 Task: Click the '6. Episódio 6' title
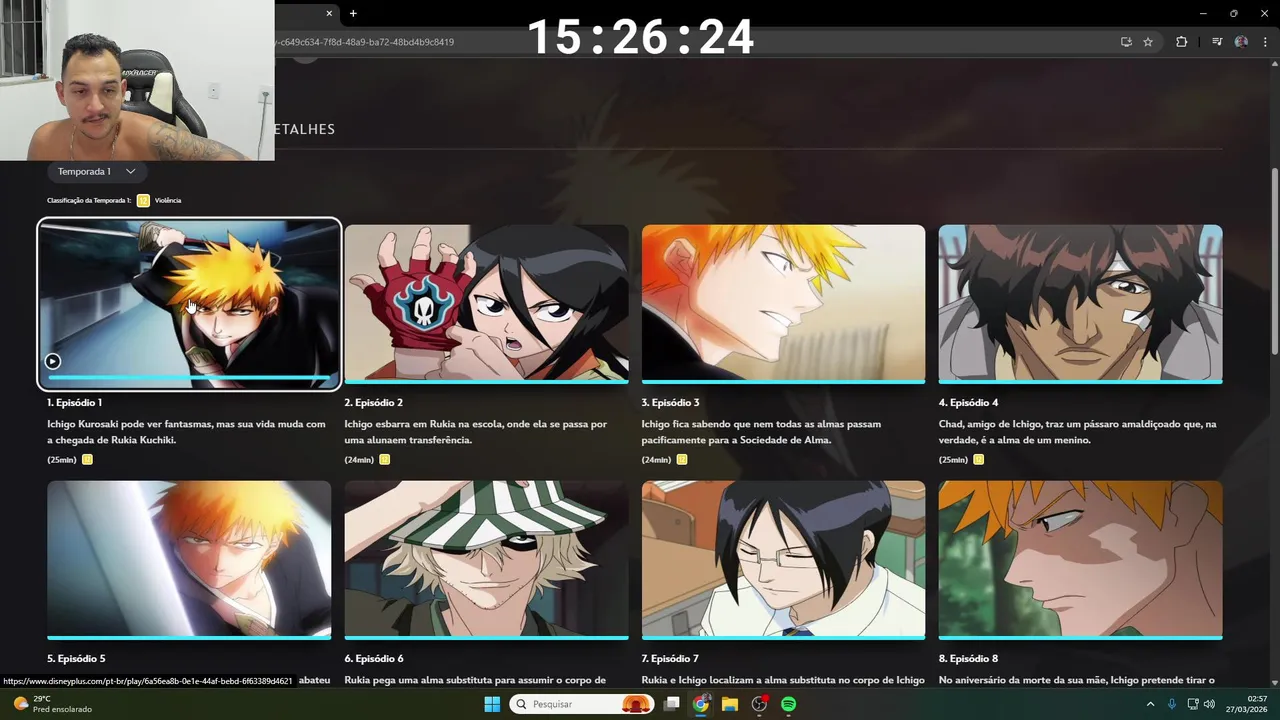pyautogui.click(x=374, y=659)
